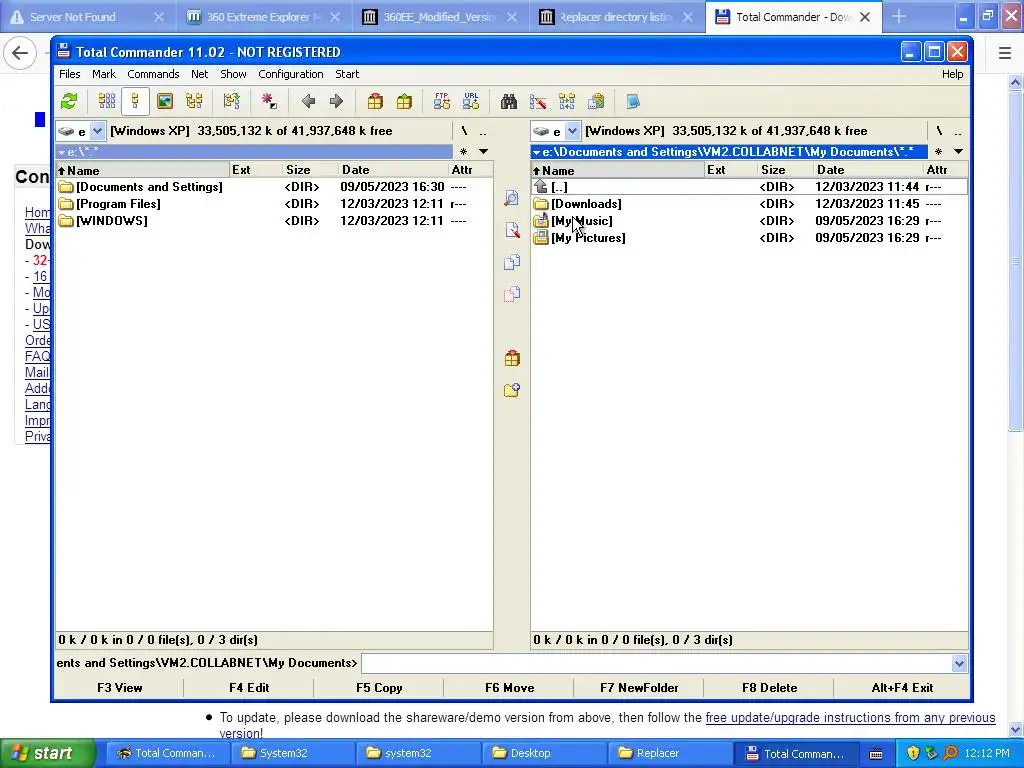Select the full details view toolbar icon
The height and width of the screenshot is (768, 1024).
[x=135, y=101]
